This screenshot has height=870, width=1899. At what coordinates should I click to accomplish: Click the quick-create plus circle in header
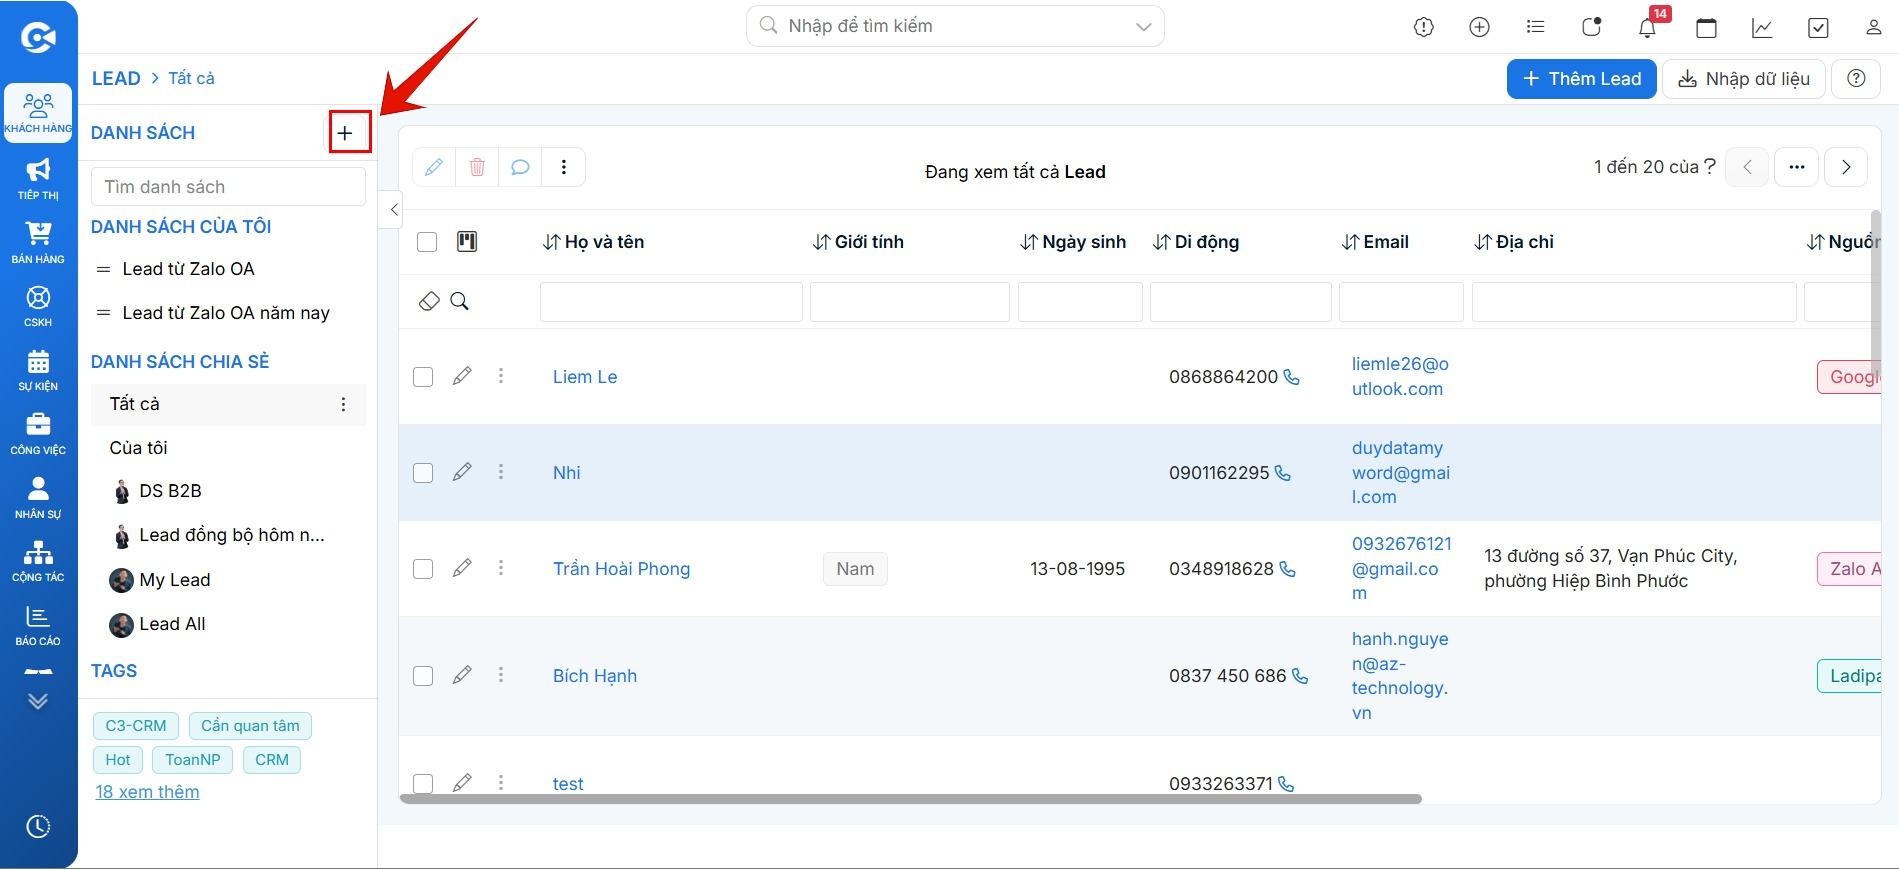tap(1479, 27)
